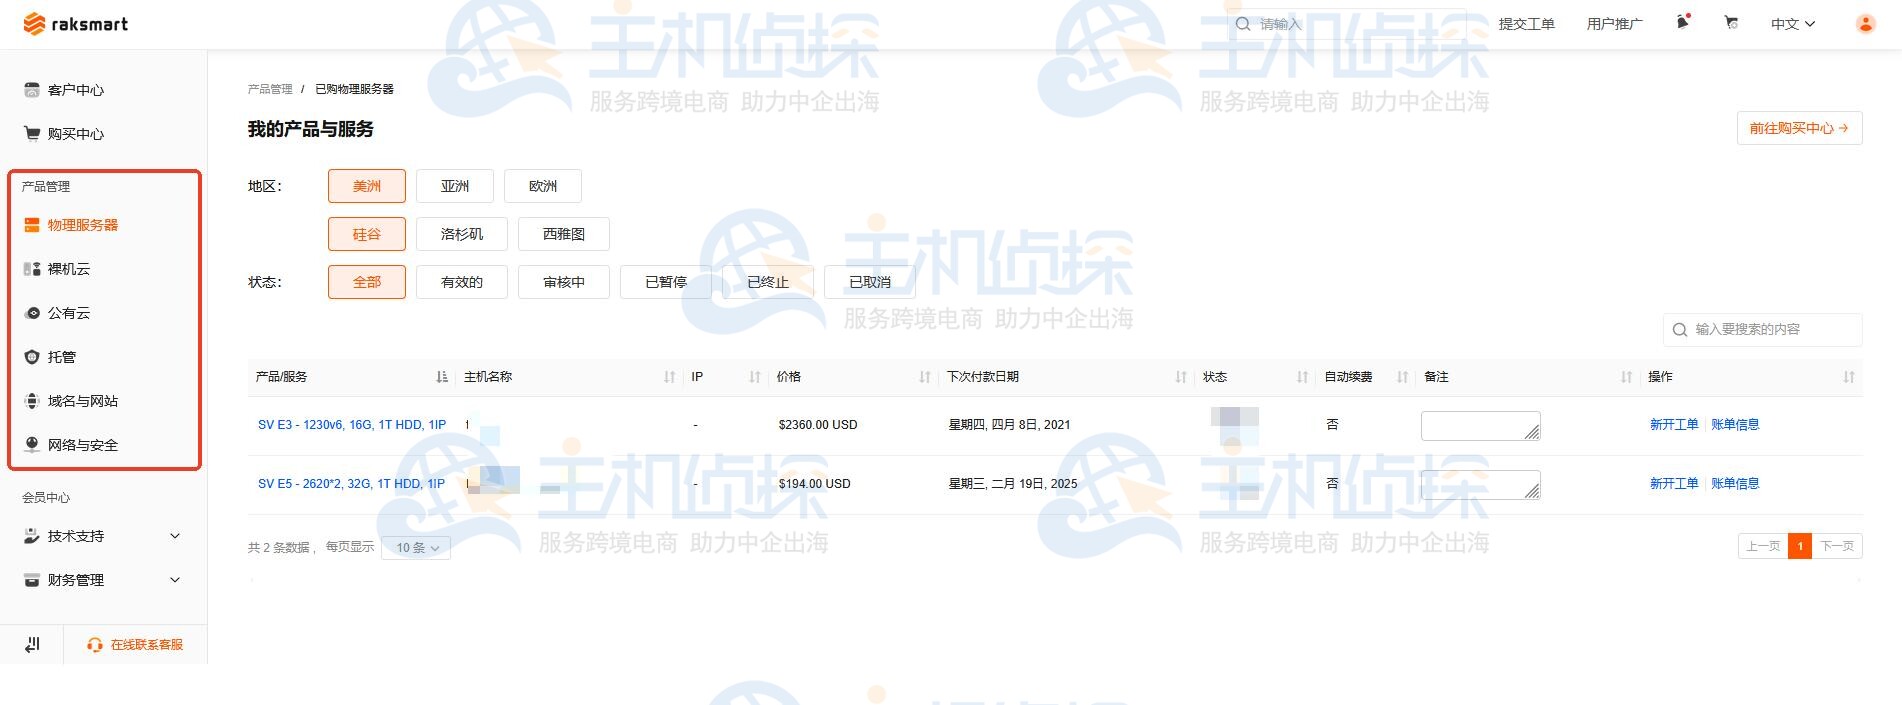Click the remark box for SV E3 row
The width and height of the screenshot is (1902, 705).
[1480, 426]
